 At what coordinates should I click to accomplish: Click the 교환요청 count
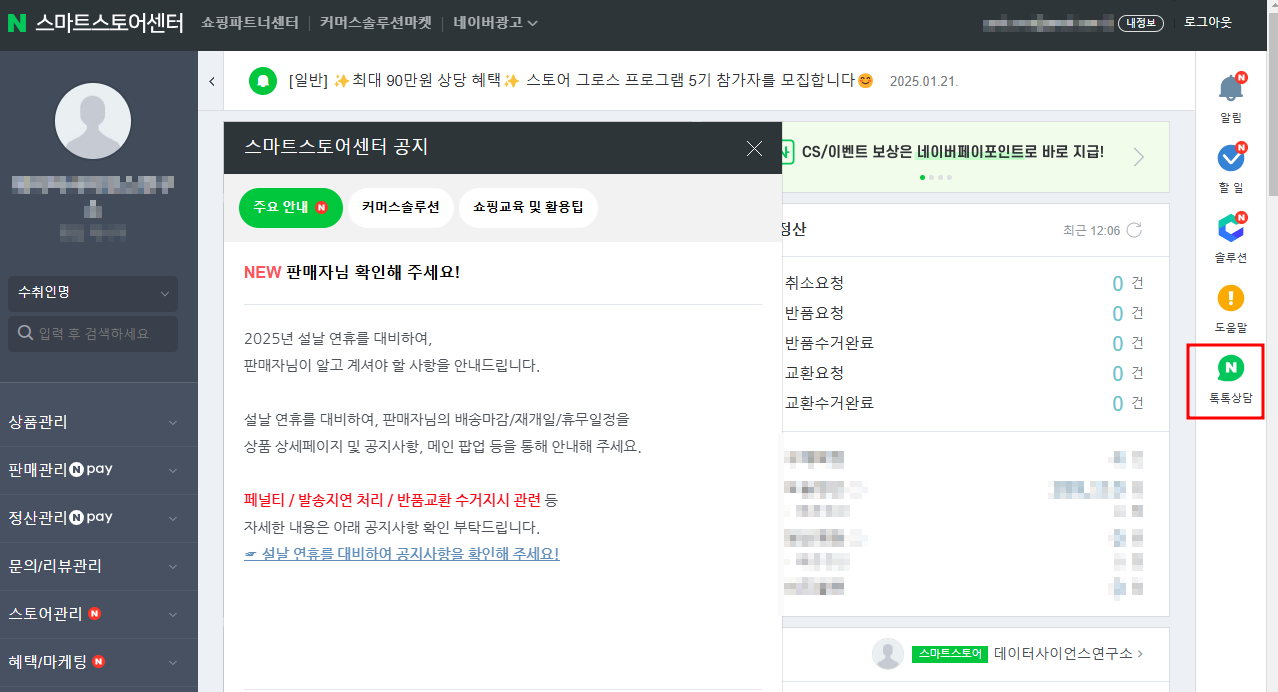click(x=1117, y=374)
